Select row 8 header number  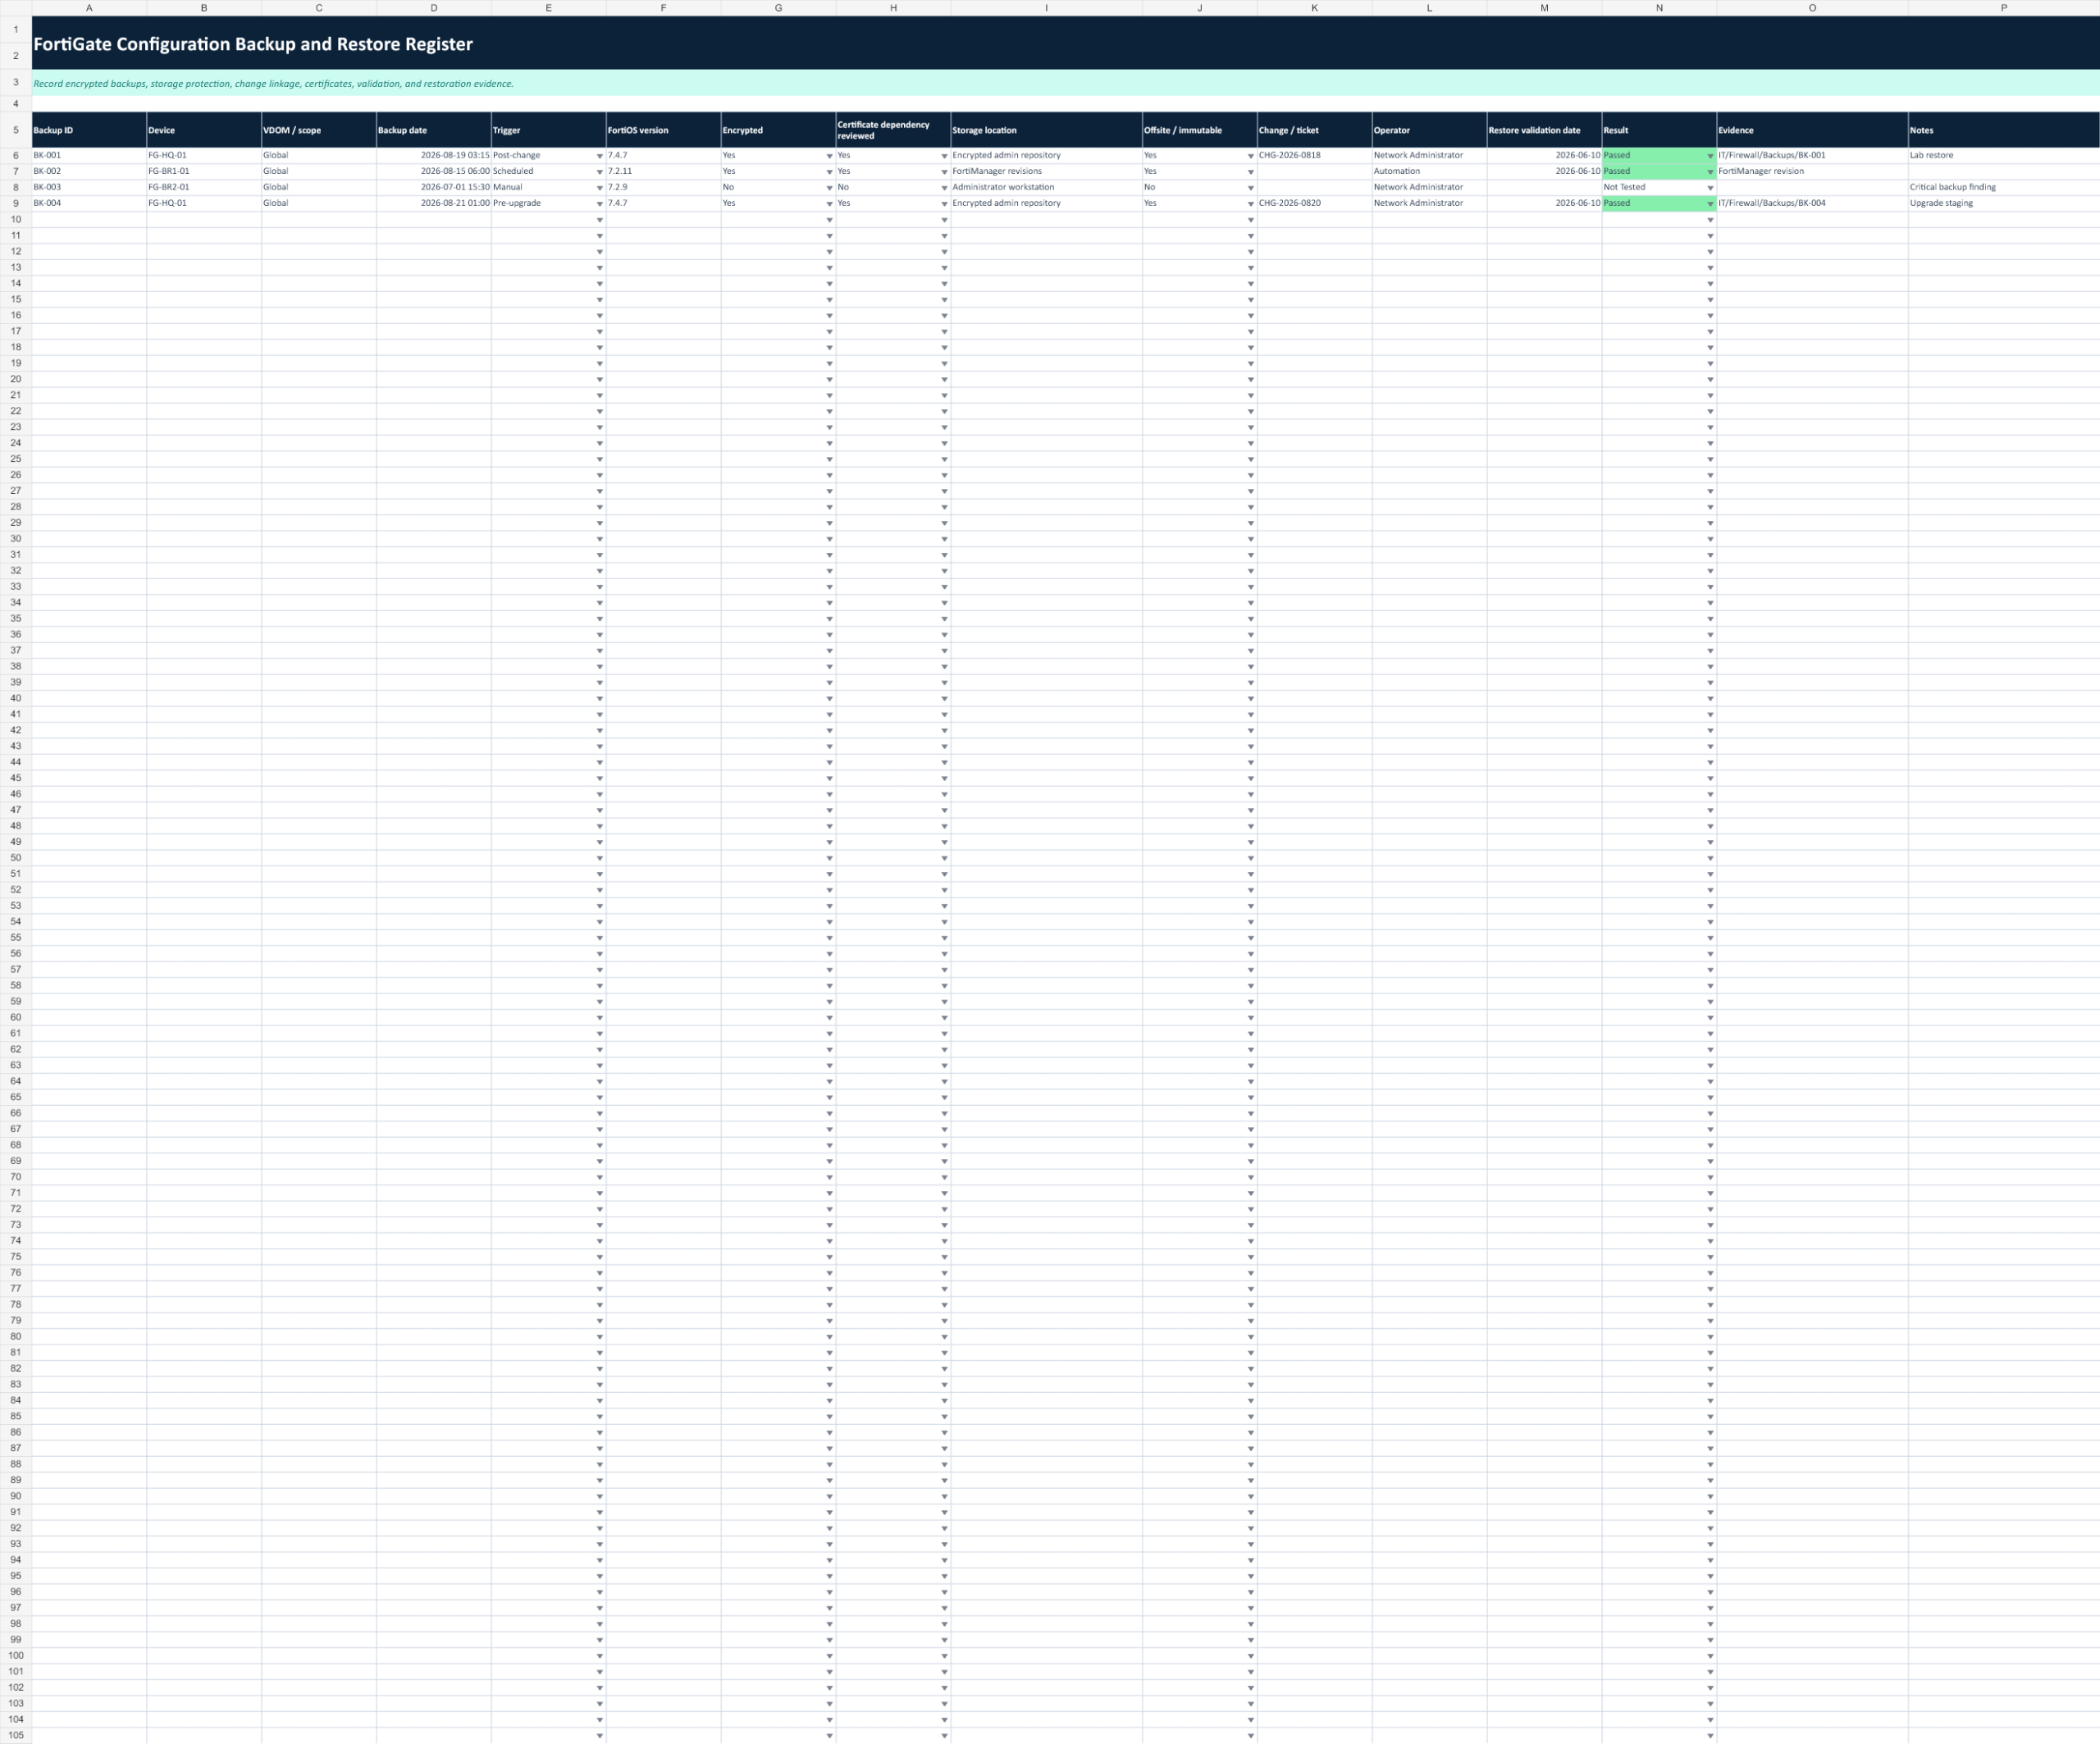[16, 188]
